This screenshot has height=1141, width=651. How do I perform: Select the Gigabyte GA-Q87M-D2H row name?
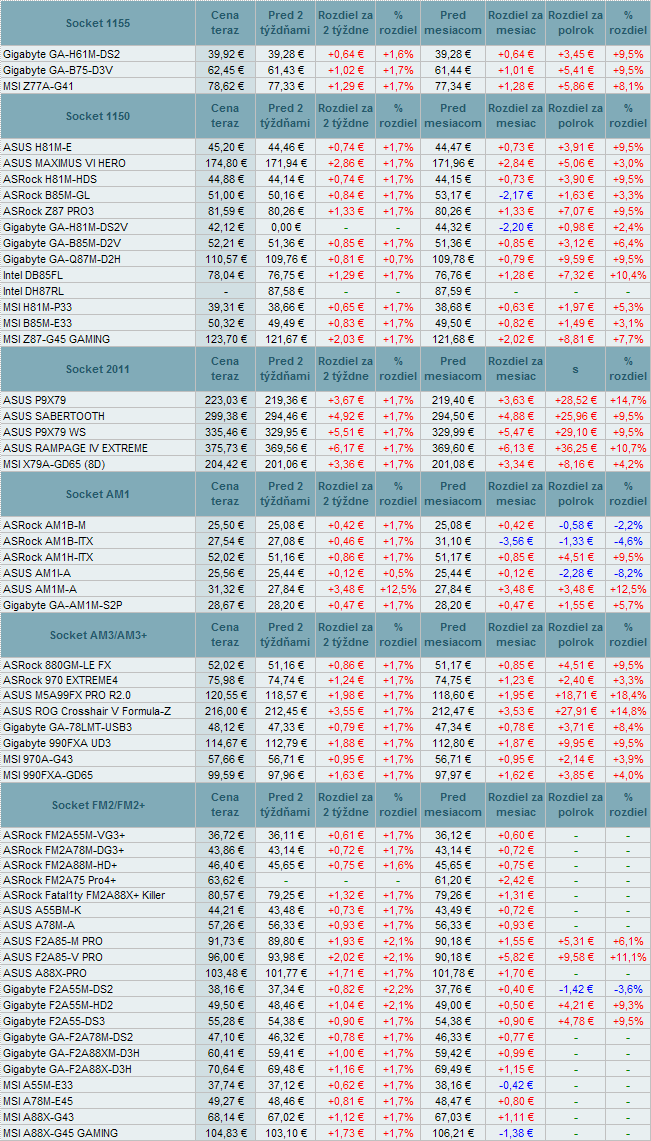64,259
